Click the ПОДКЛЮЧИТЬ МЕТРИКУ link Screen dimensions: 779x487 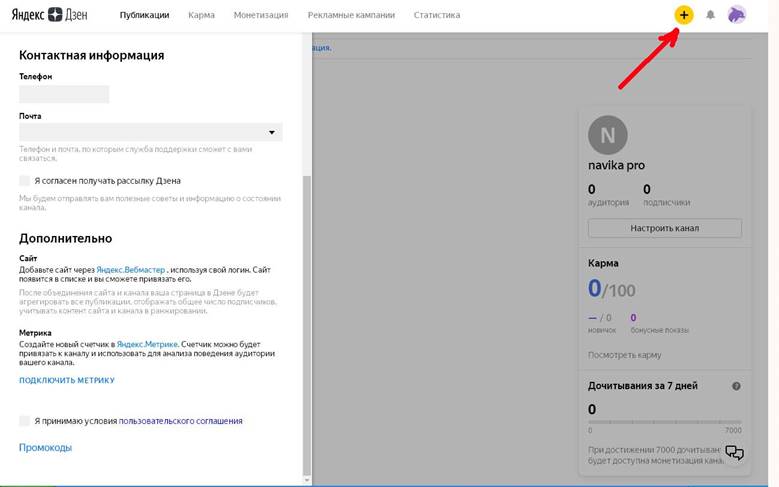click(67, 380)
